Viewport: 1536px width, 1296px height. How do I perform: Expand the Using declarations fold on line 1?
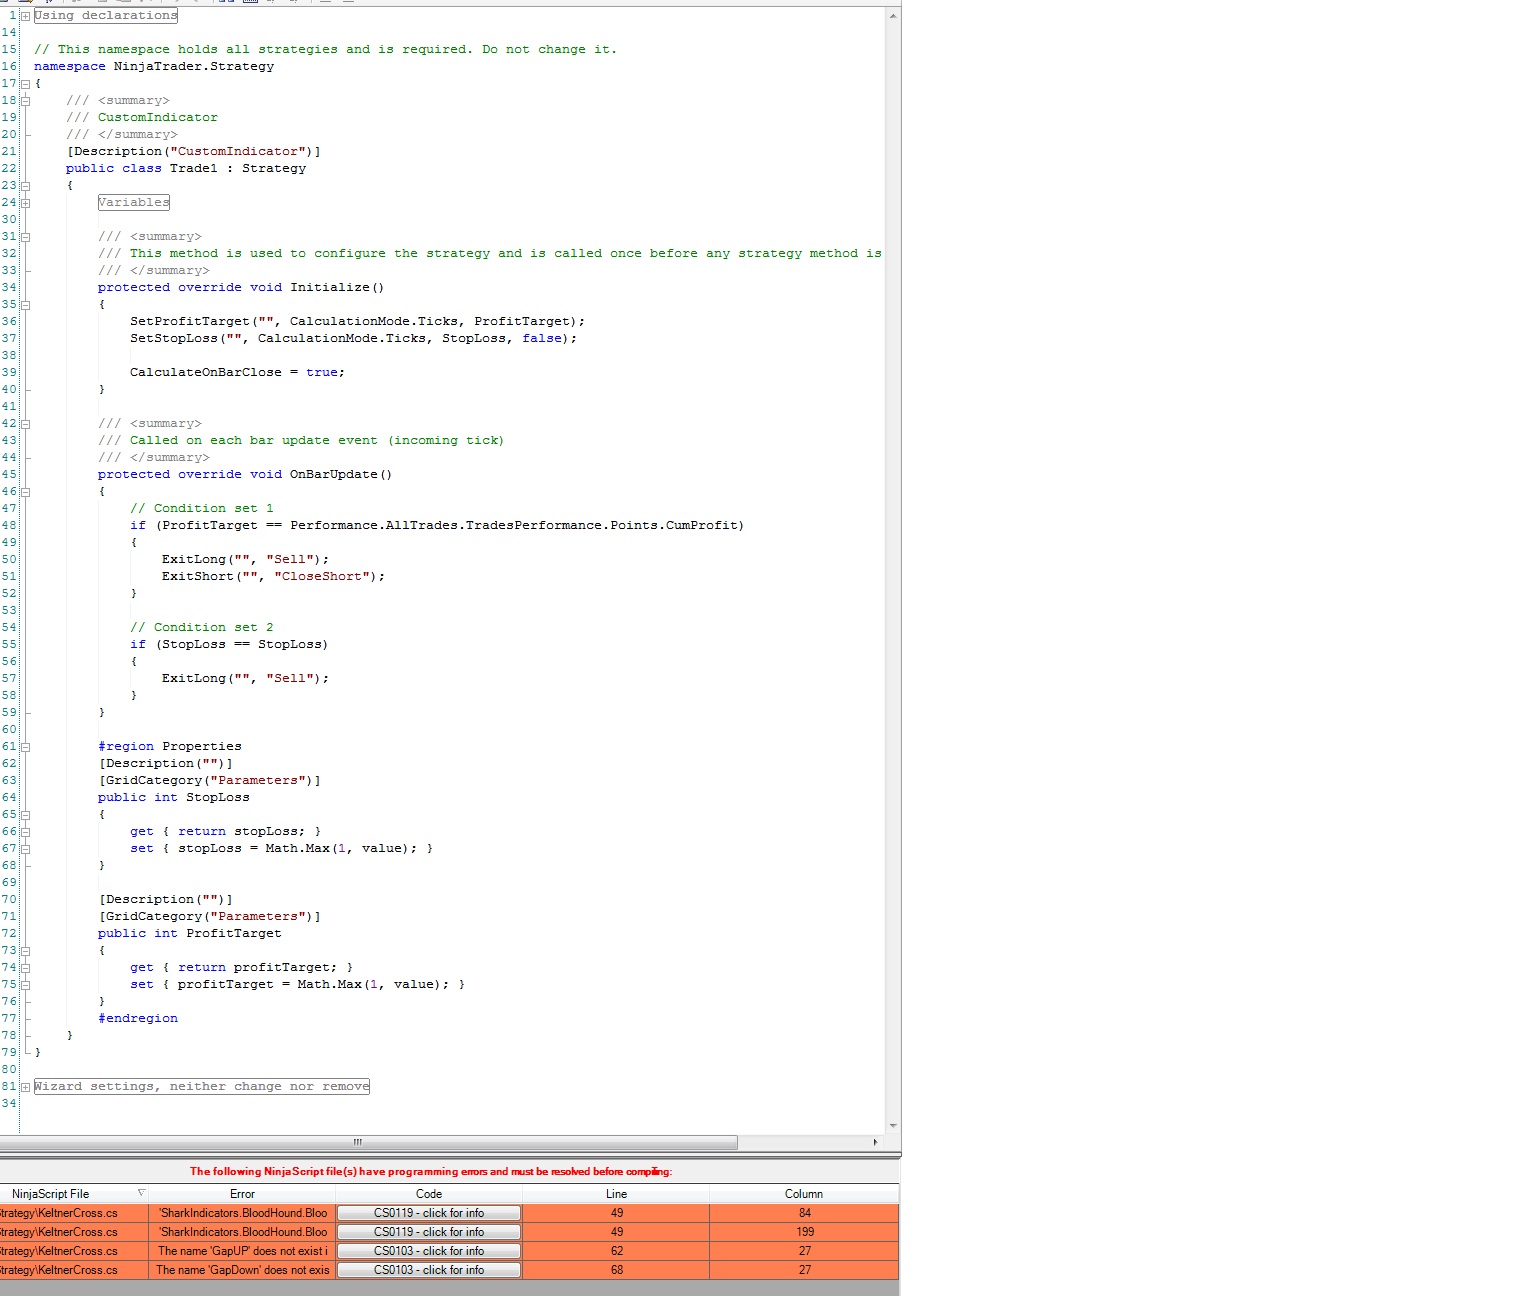25,16
